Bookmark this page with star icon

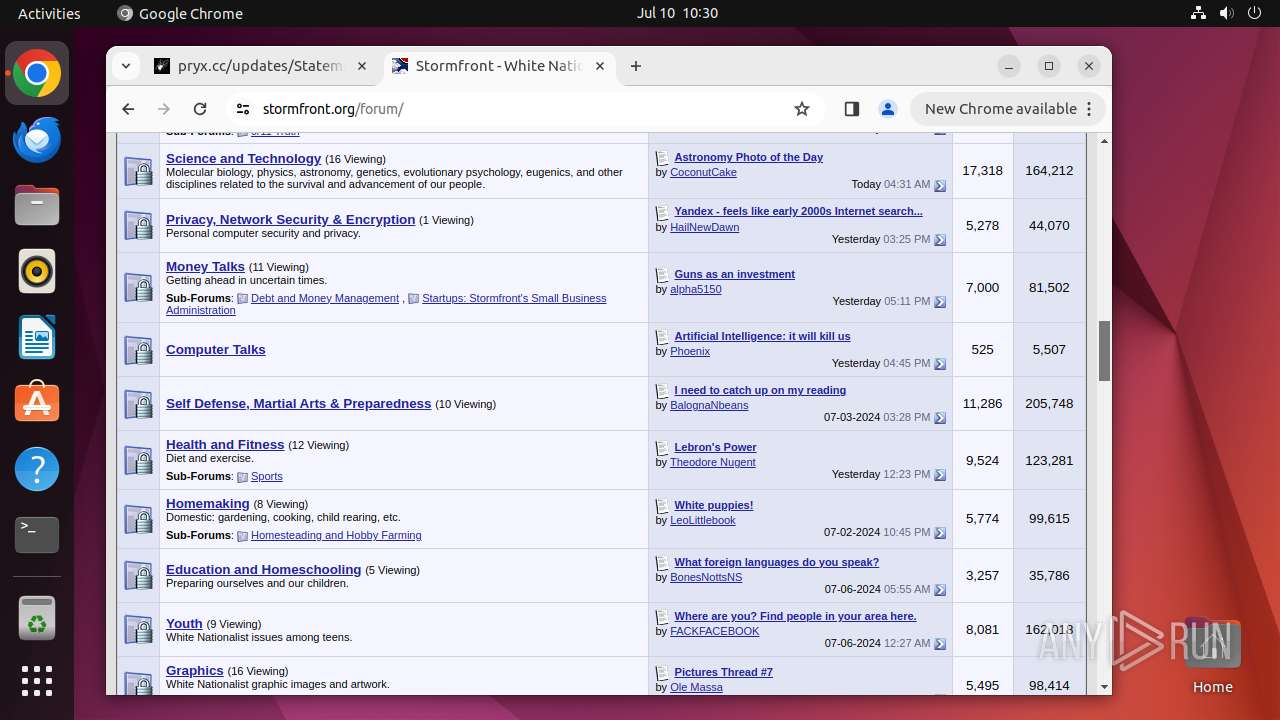[x=802, y=109]
